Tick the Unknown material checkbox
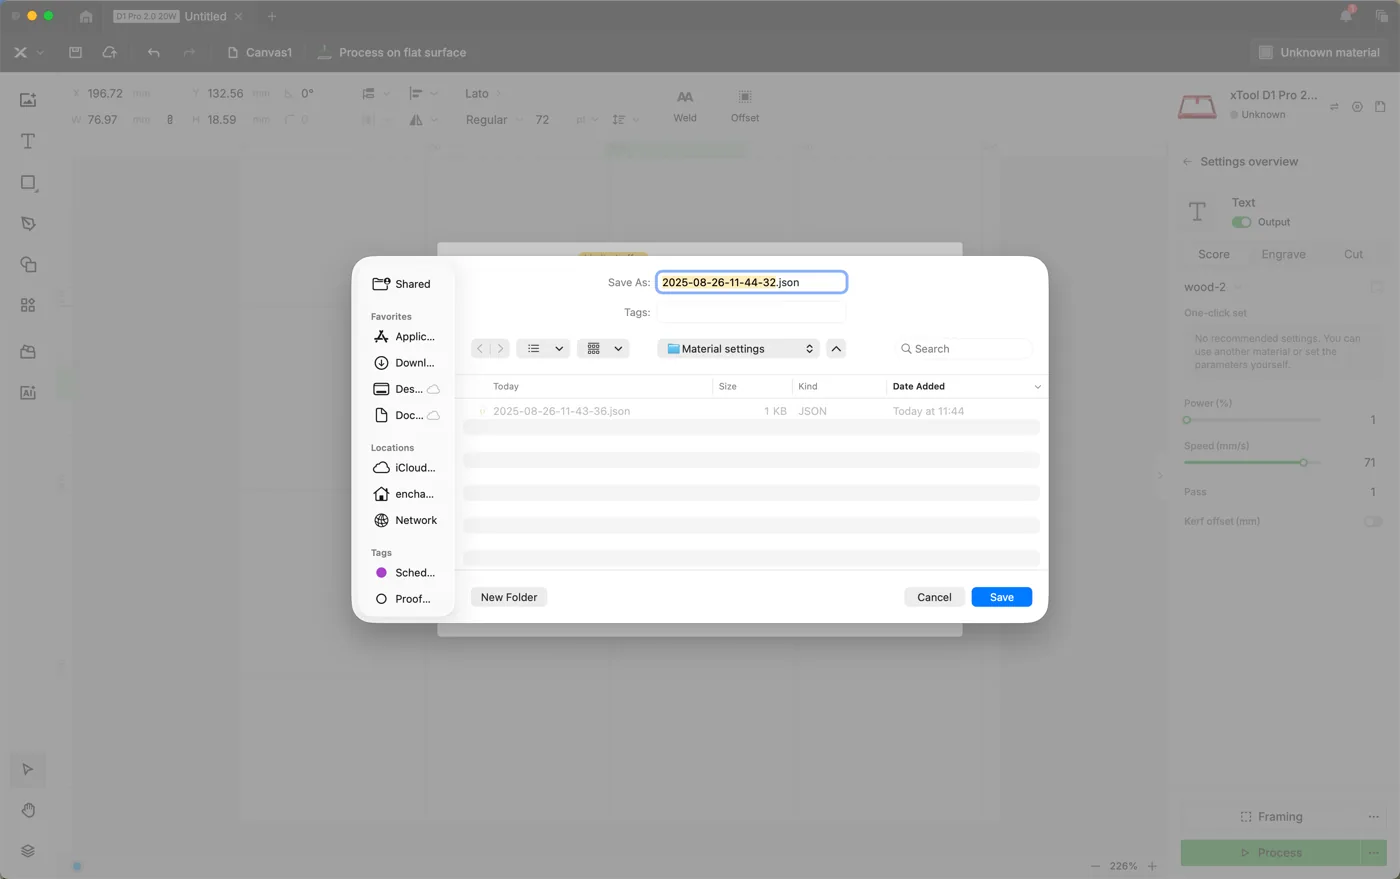 (1265, 52)
